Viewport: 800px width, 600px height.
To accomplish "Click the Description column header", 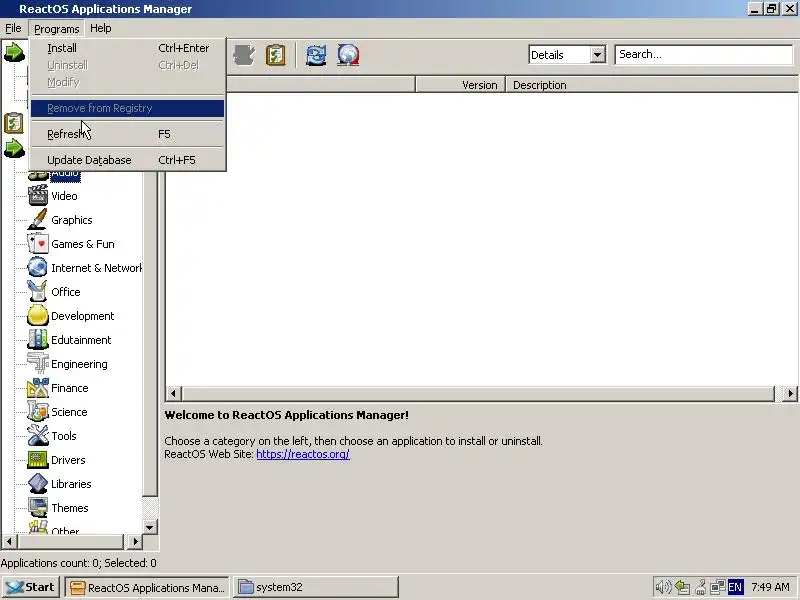I will [x=652, y=85].
